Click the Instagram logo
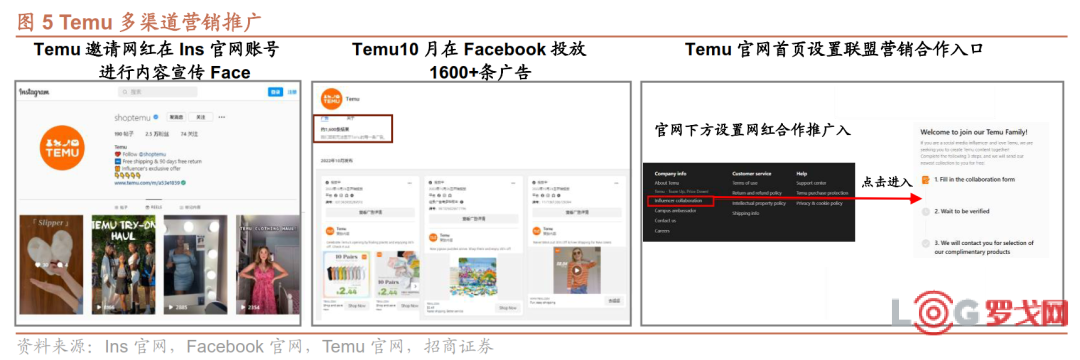The height and width of the screenshot is (360, 1080). 34,92
